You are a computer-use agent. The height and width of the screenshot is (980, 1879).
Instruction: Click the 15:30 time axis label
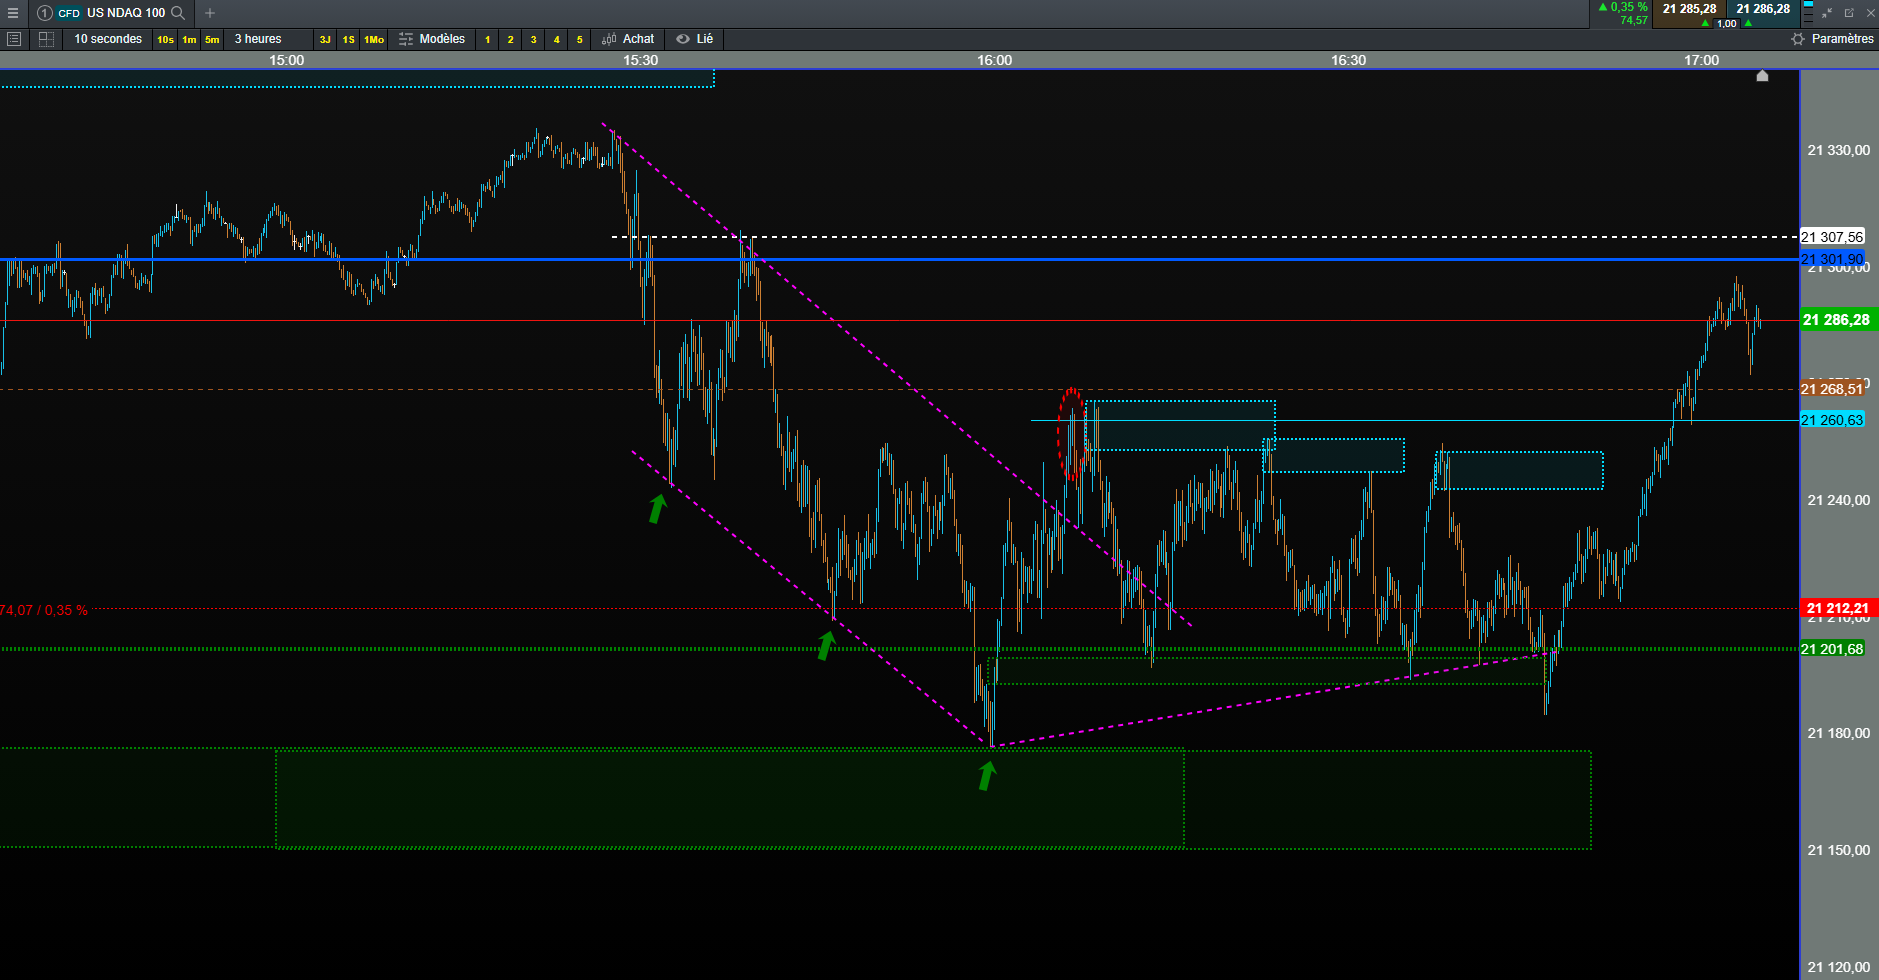click(x=640, y=60)
